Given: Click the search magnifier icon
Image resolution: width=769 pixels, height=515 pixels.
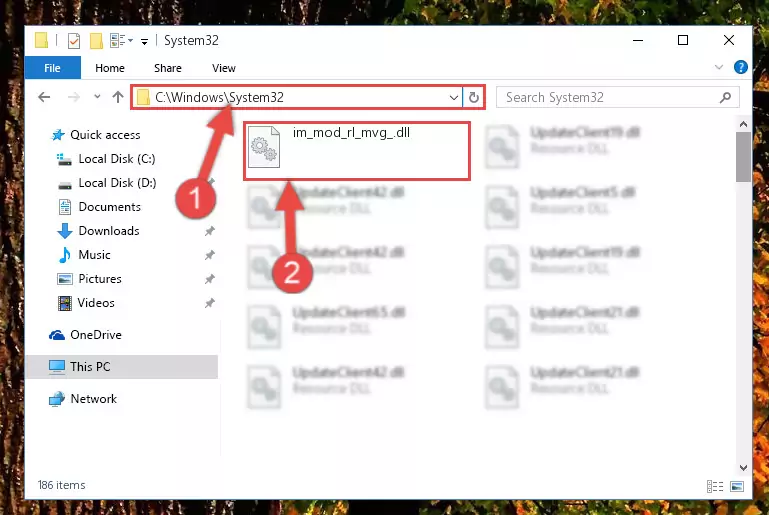Looking at the screenshot, I should coord(725,98).
